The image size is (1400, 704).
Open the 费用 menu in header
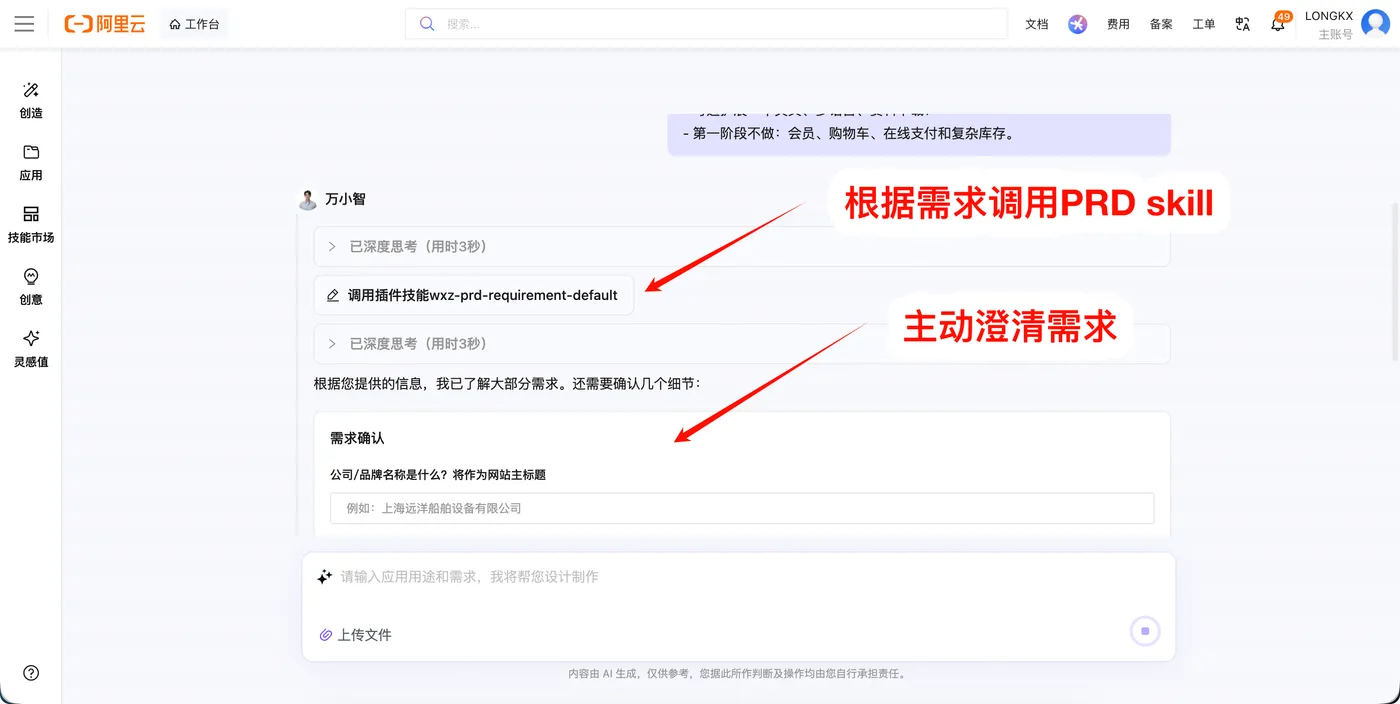point(1118,24)
